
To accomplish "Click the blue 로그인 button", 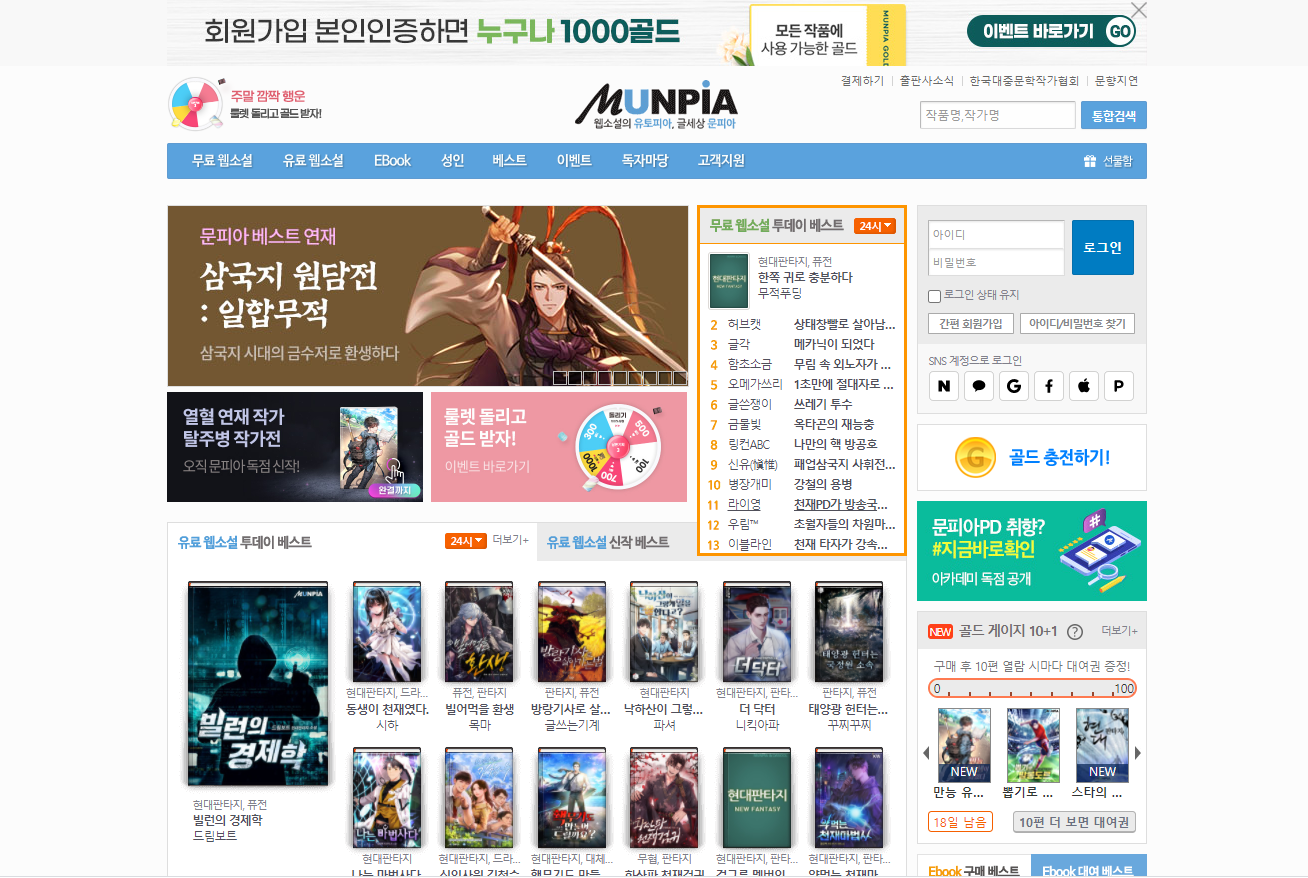I will [1103, 247].
